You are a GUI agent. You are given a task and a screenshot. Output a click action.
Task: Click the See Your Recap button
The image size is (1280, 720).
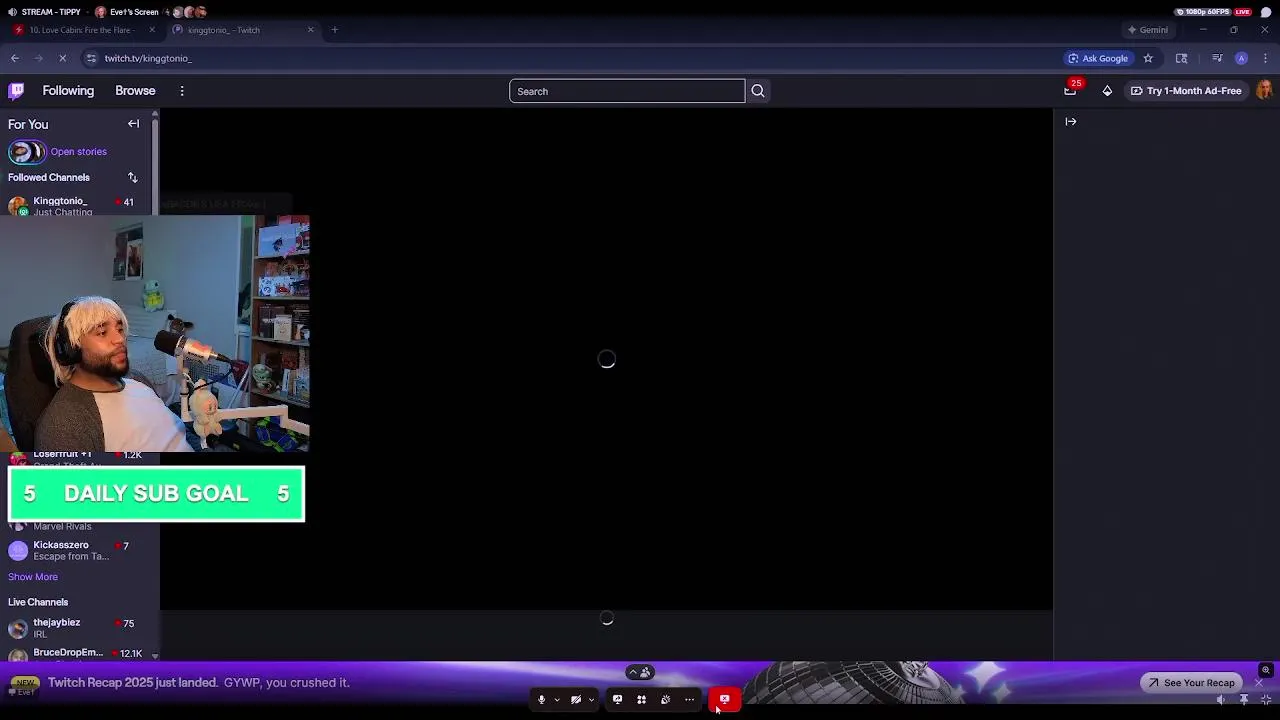coord(1191,683)
